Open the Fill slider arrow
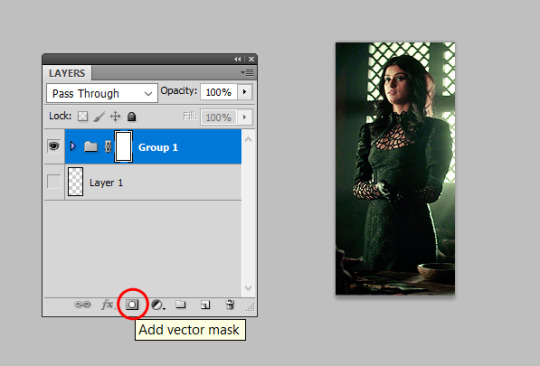The height and width of the screenshot is (366, 540). tap(245, 117)
